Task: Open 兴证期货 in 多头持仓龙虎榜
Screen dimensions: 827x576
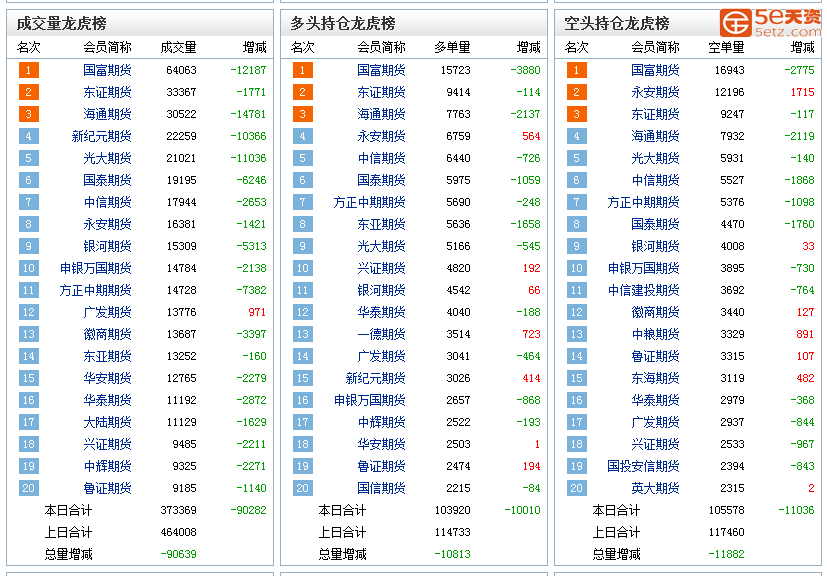Action: coord(381,268)
